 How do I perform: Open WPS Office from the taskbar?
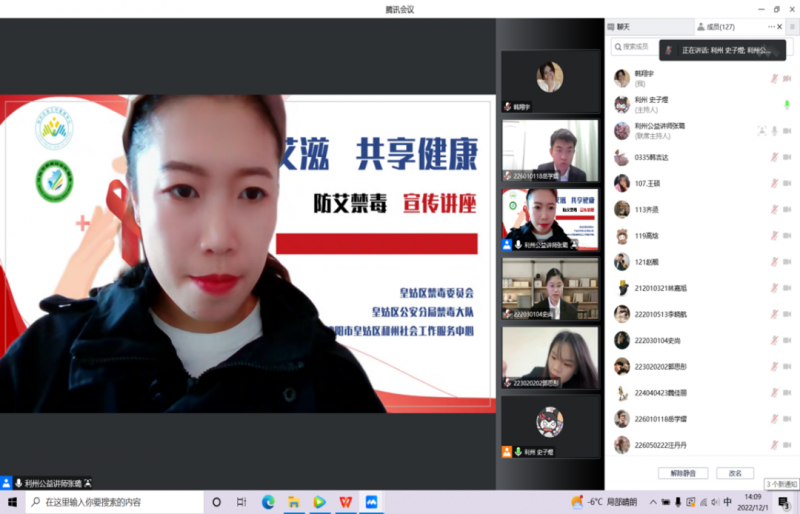[x=345, y=502]
